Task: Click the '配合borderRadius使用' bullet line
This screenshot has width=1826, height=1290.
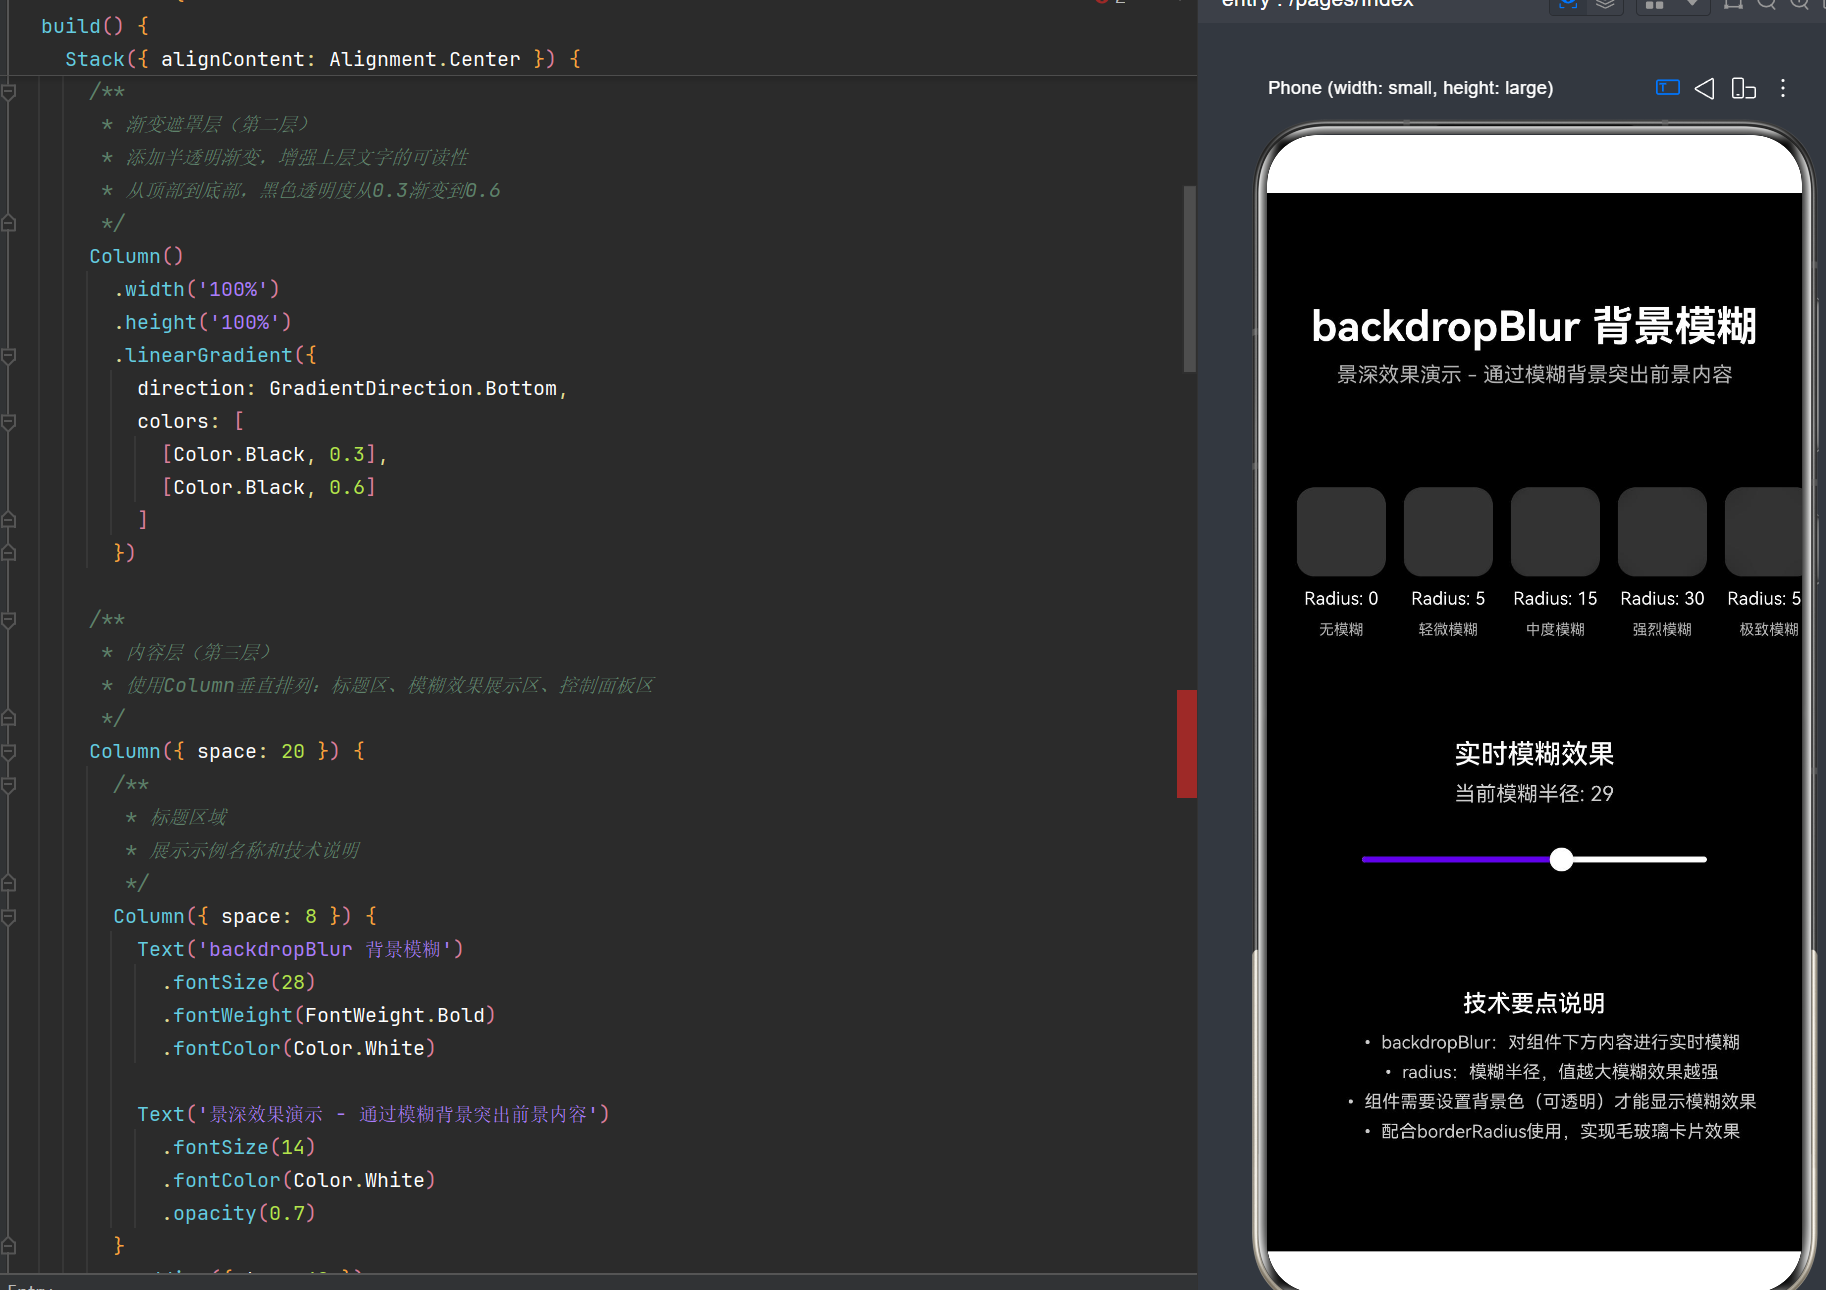Action: 1552,1131
